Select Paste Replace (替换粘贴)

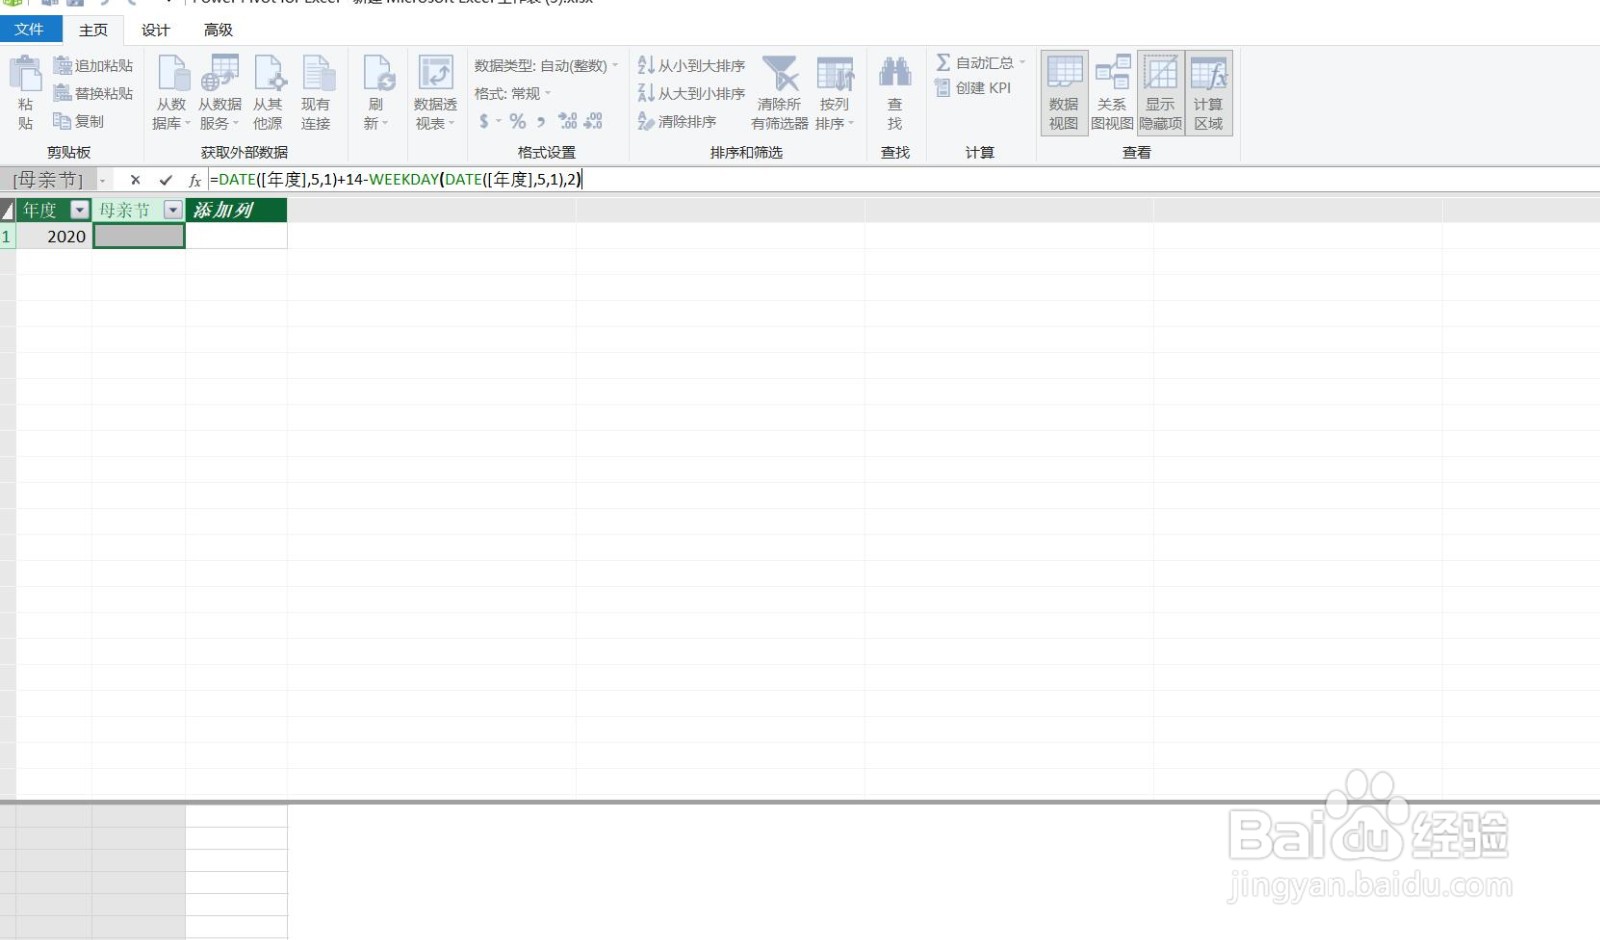[x=93, y=94]
